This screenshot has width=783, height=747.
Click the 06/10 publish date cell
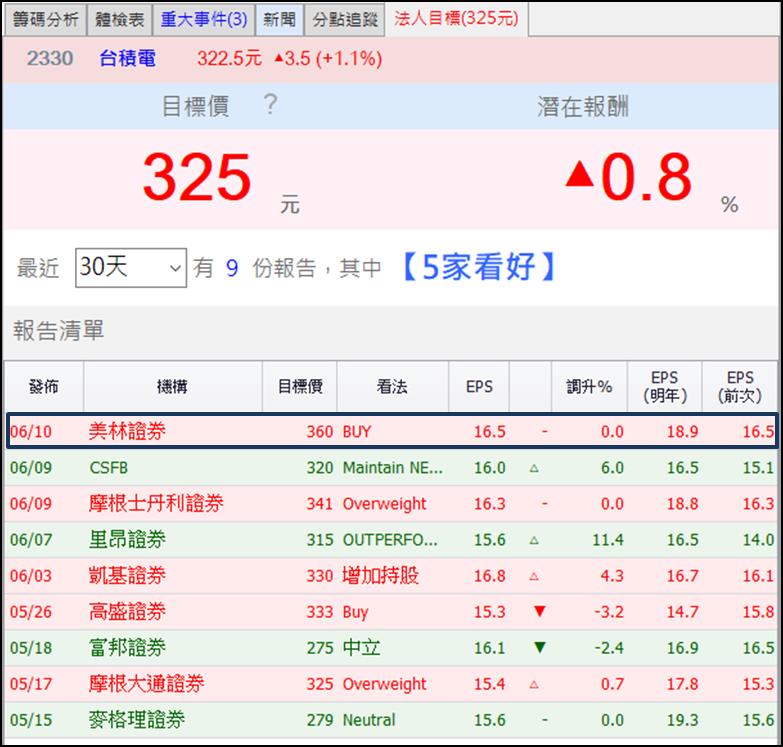pos(31,431)
